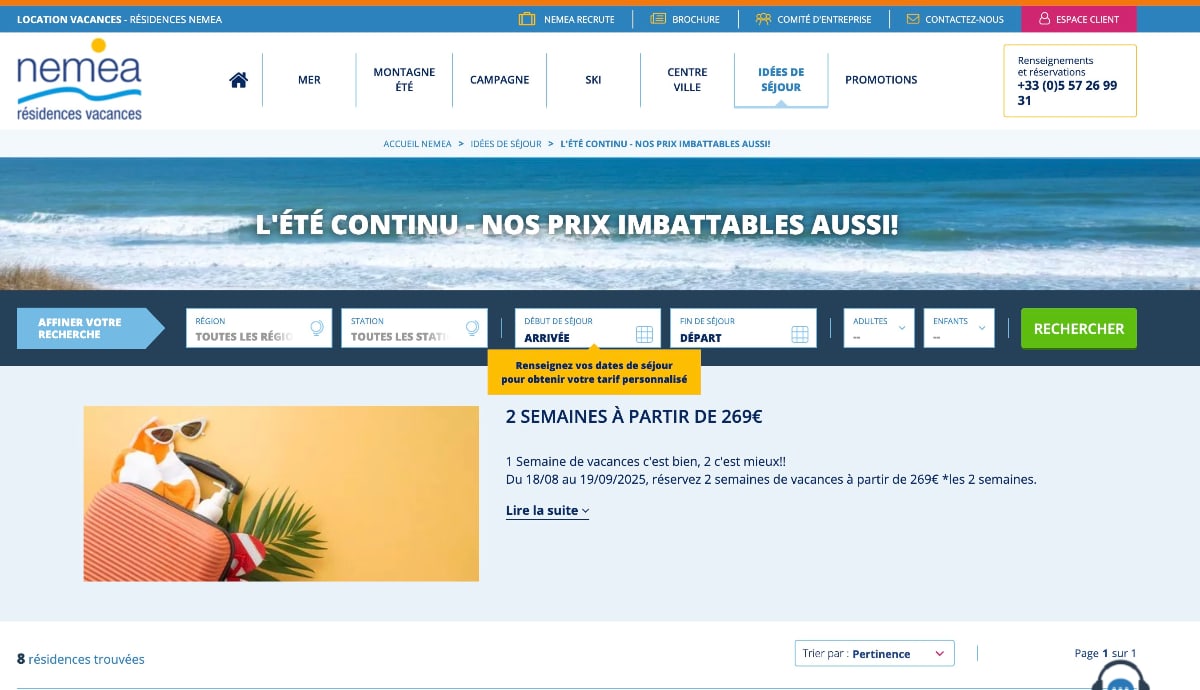This screenshot has width=1200, height=690.
Task: Click the Contactez-nous envelope icon
Action: point(912,19)
